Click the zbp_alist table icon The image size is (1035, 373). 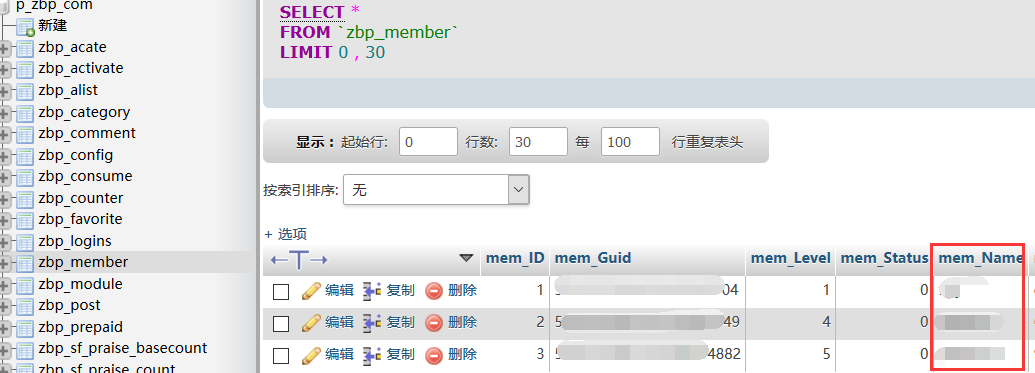(x=24, y=91)
